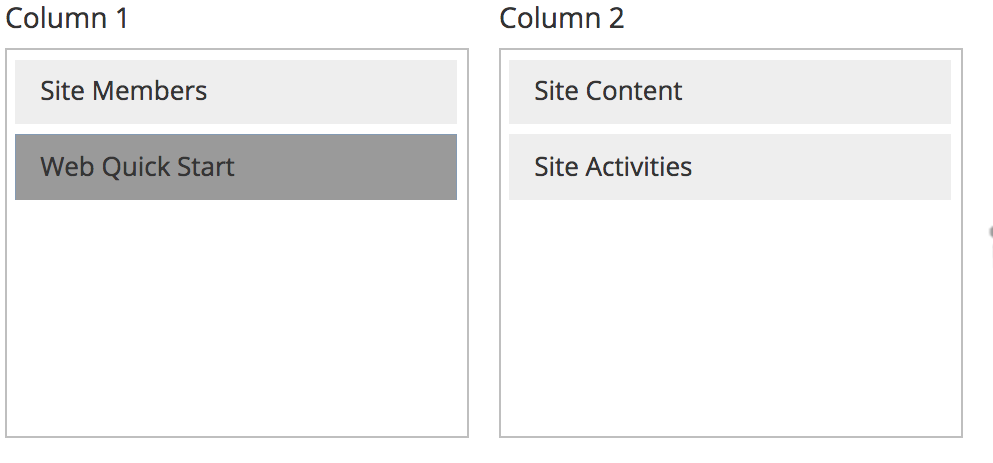Image resolution: width=993 pixels, height=463 pixels.
Task: Pick the second dashlet in Column 2
Action: [x=730, y=167]
